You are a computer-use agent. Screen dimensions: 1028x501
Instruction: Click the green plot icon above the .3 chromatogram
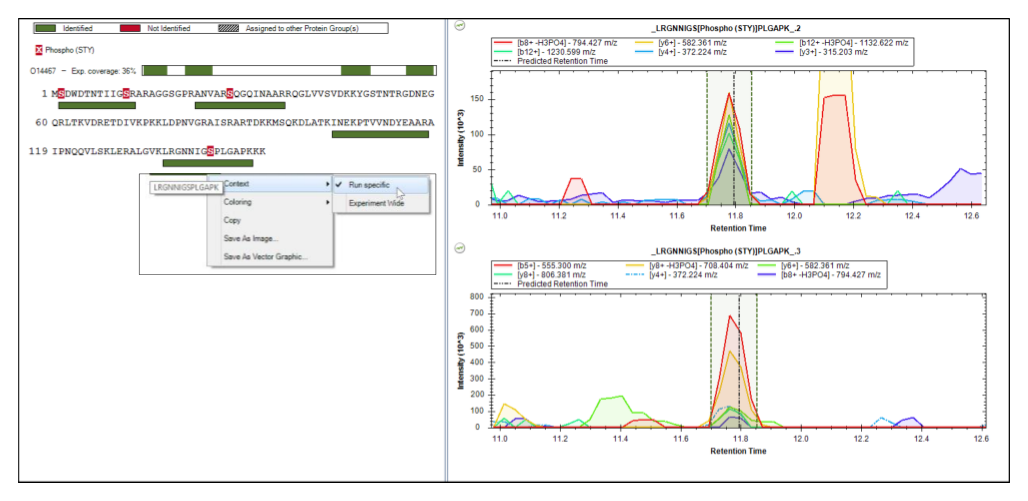[x=460, y=249]
